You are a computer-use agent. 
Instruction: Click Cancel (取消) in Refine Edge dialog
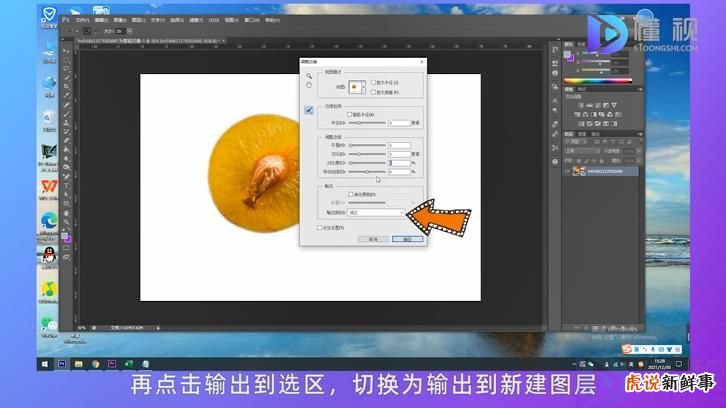tap(373, 239)
